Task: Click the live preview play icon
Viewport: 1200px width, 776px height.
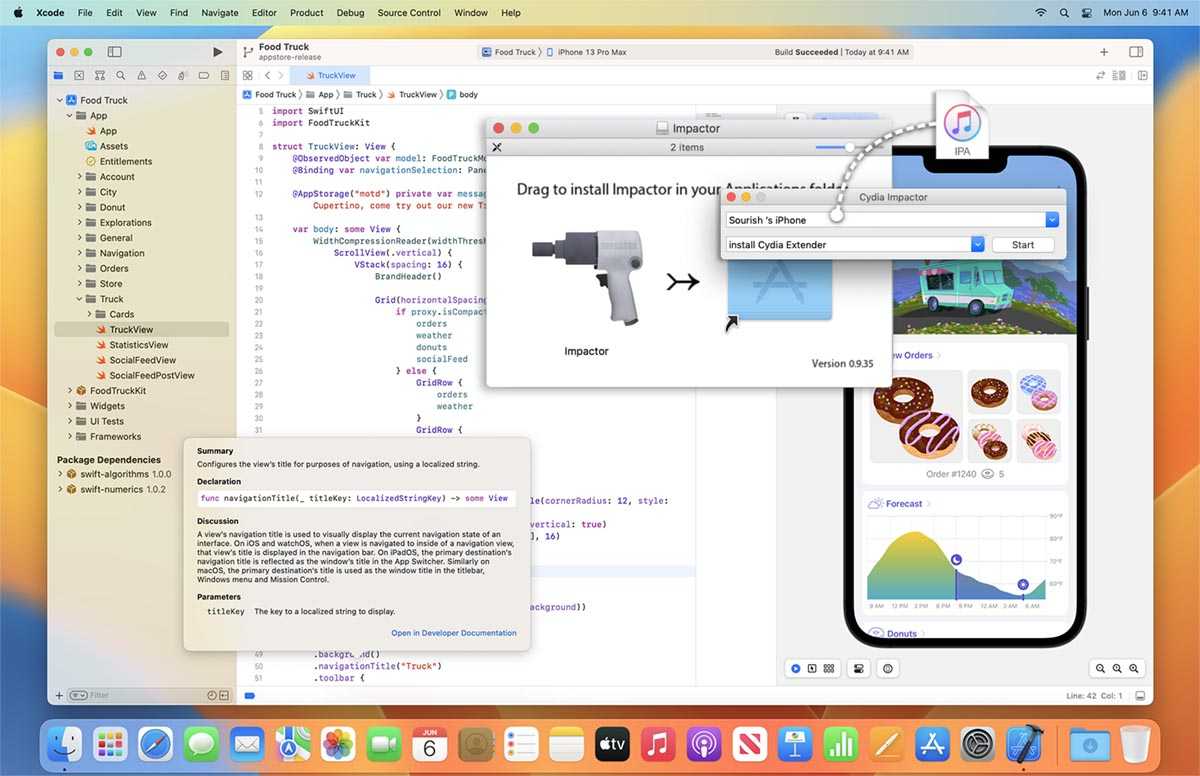Action: click(796, 668)
